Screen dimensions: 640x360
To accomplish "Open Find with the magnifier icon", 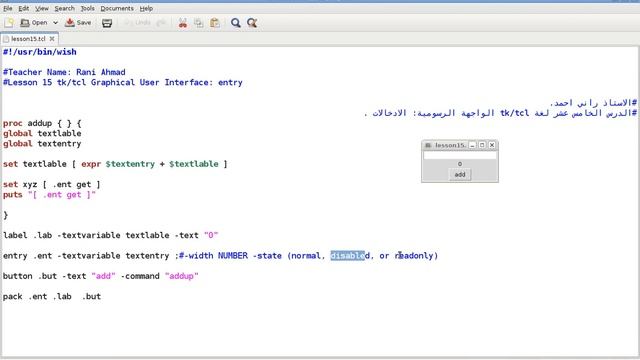I will [236, 23].
